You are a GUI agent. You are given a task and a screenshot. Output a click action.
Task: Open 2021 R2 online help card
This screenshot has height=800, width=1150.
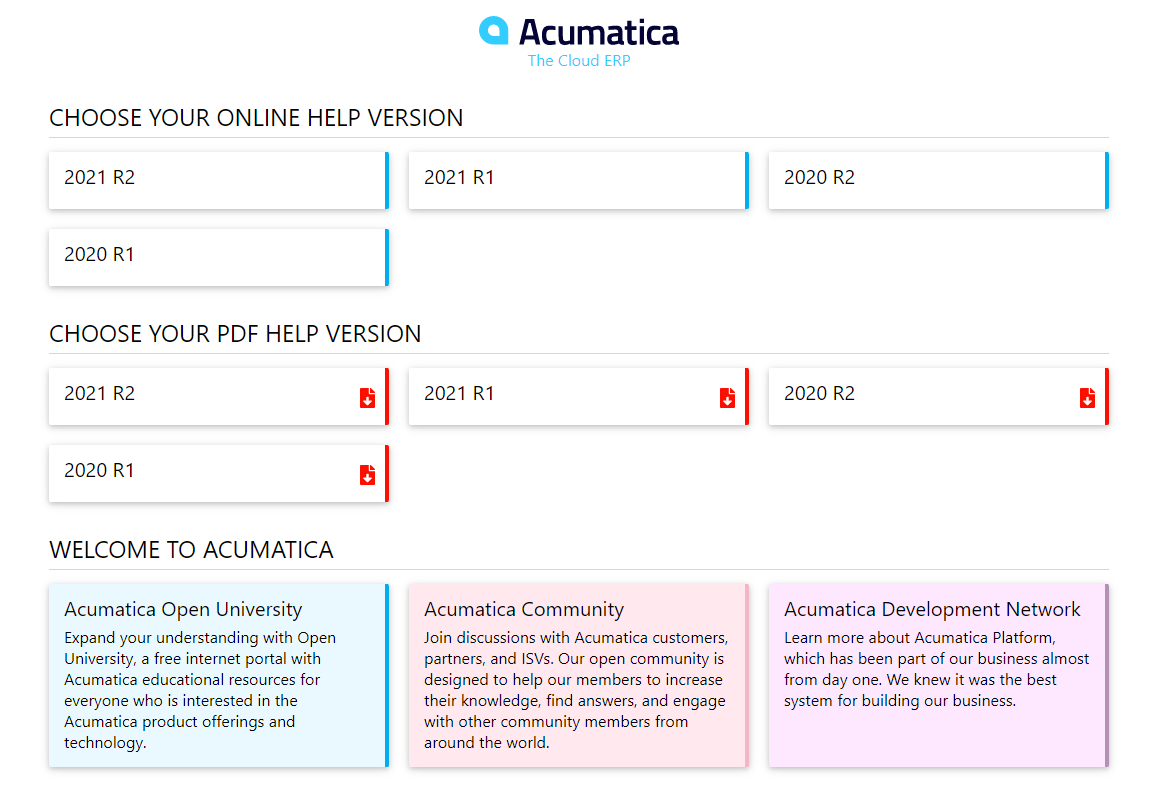[219, 180]
